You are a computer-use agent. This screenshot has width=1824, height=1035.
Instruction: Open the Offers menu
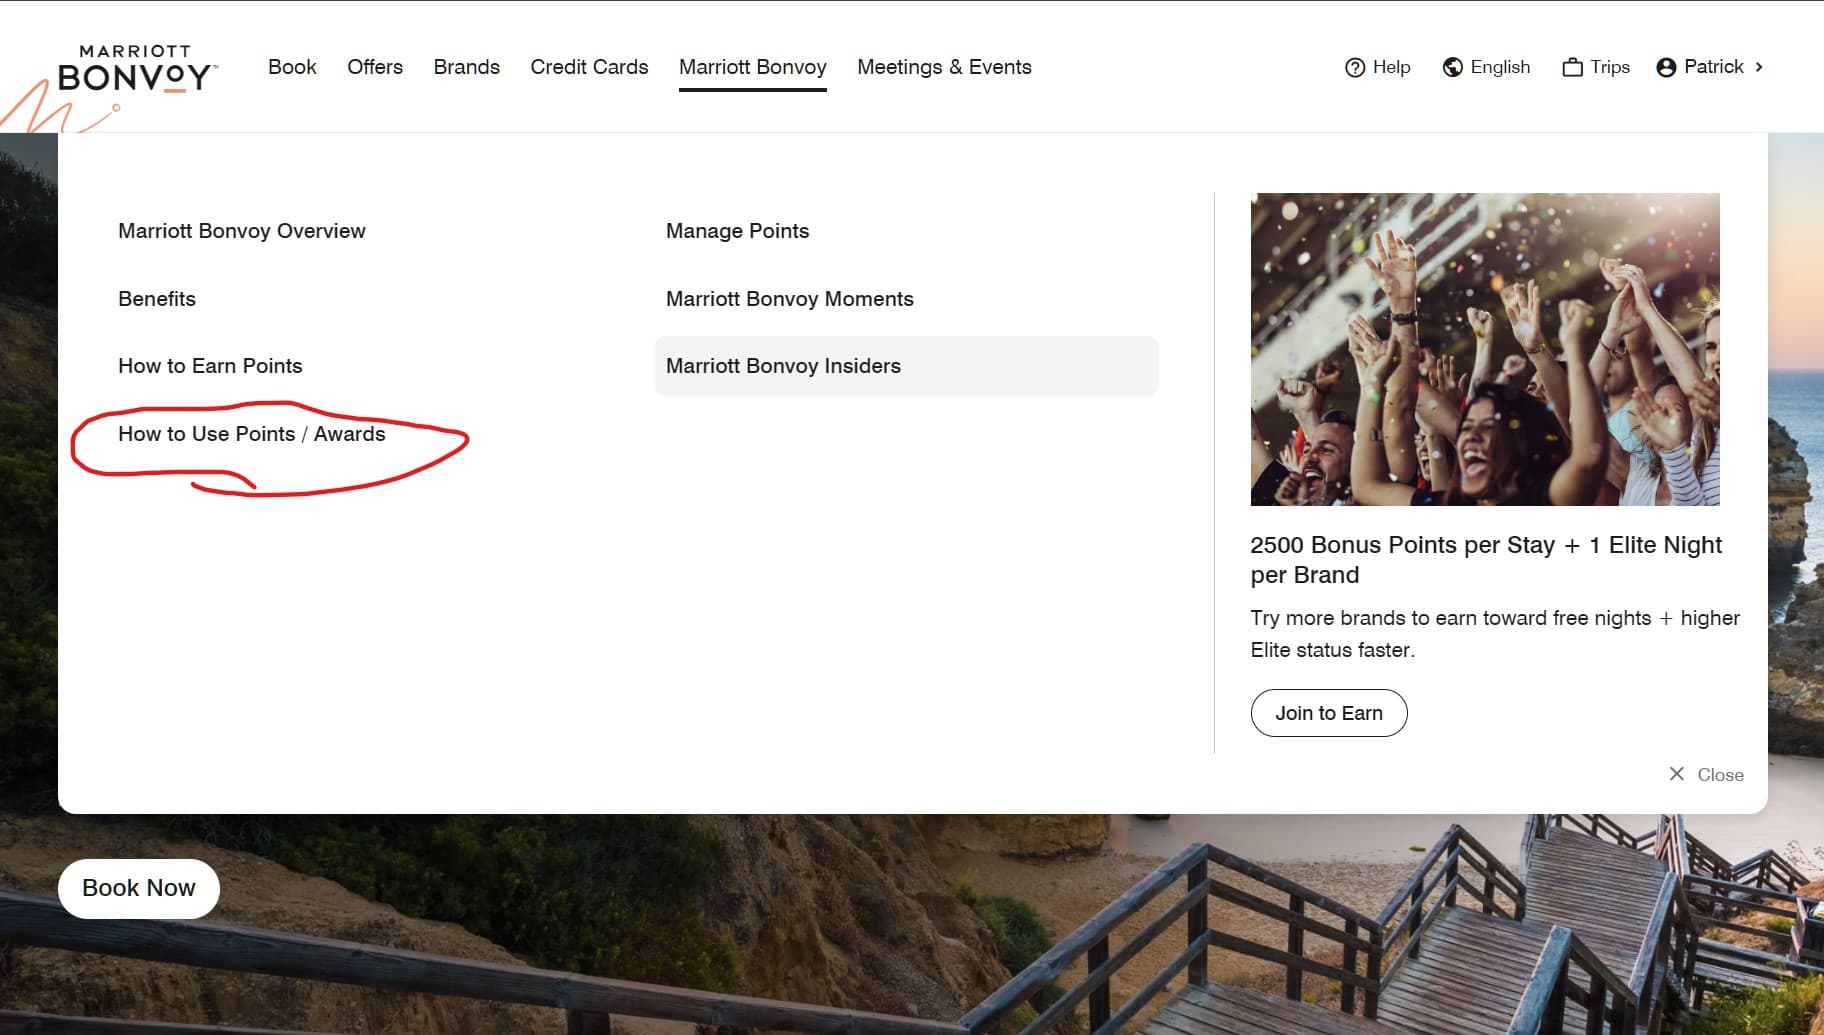point(375,67)
